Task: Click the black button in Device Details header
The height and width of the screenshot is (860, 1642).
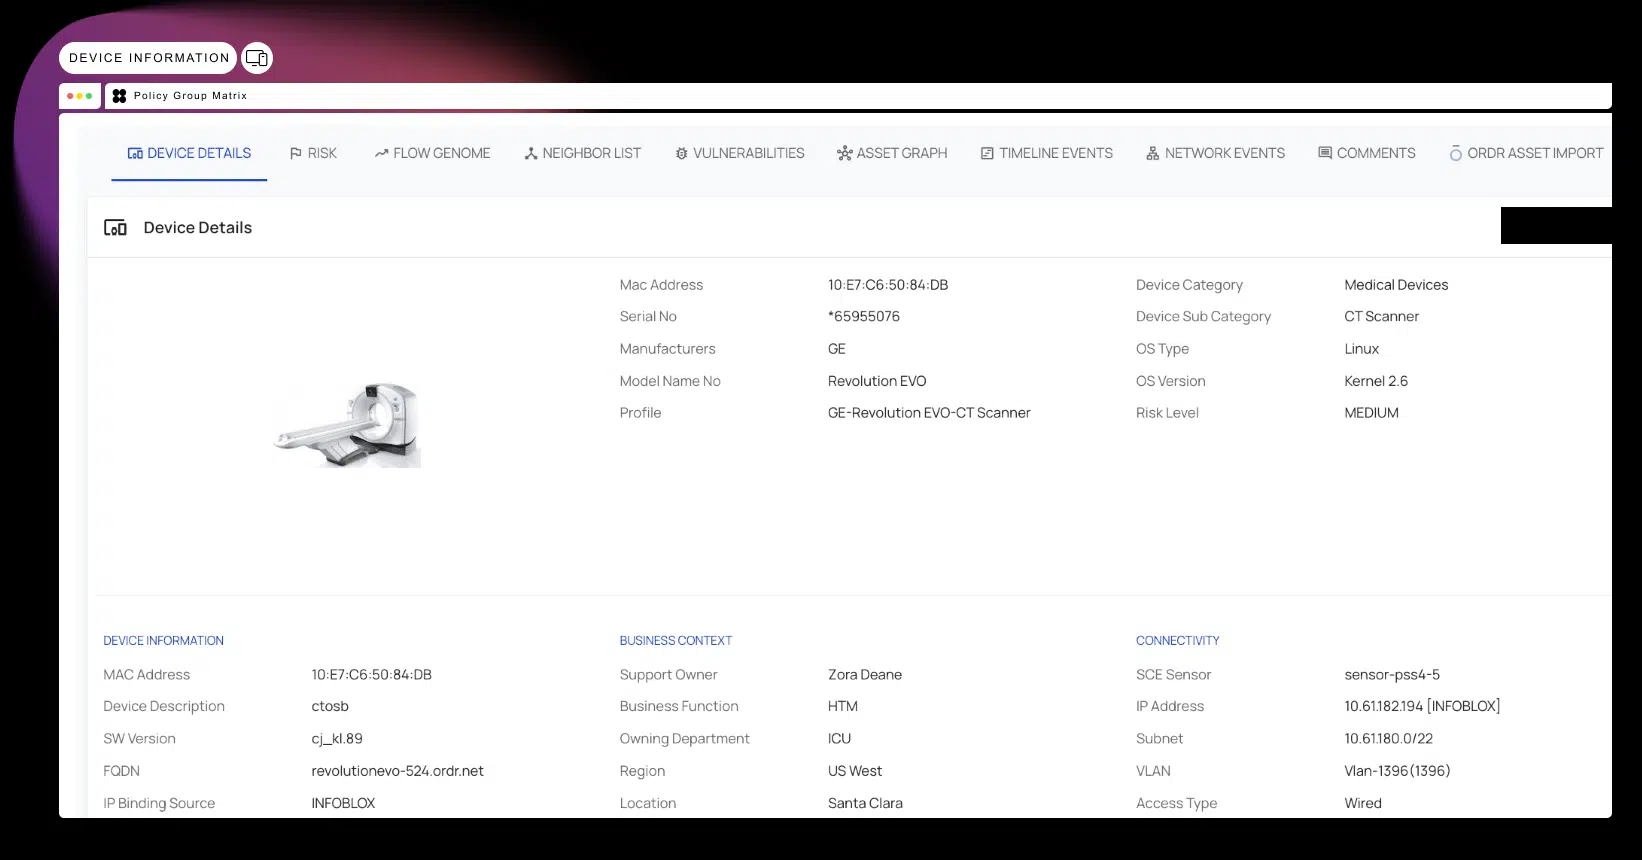Action: pos(1555,226)
